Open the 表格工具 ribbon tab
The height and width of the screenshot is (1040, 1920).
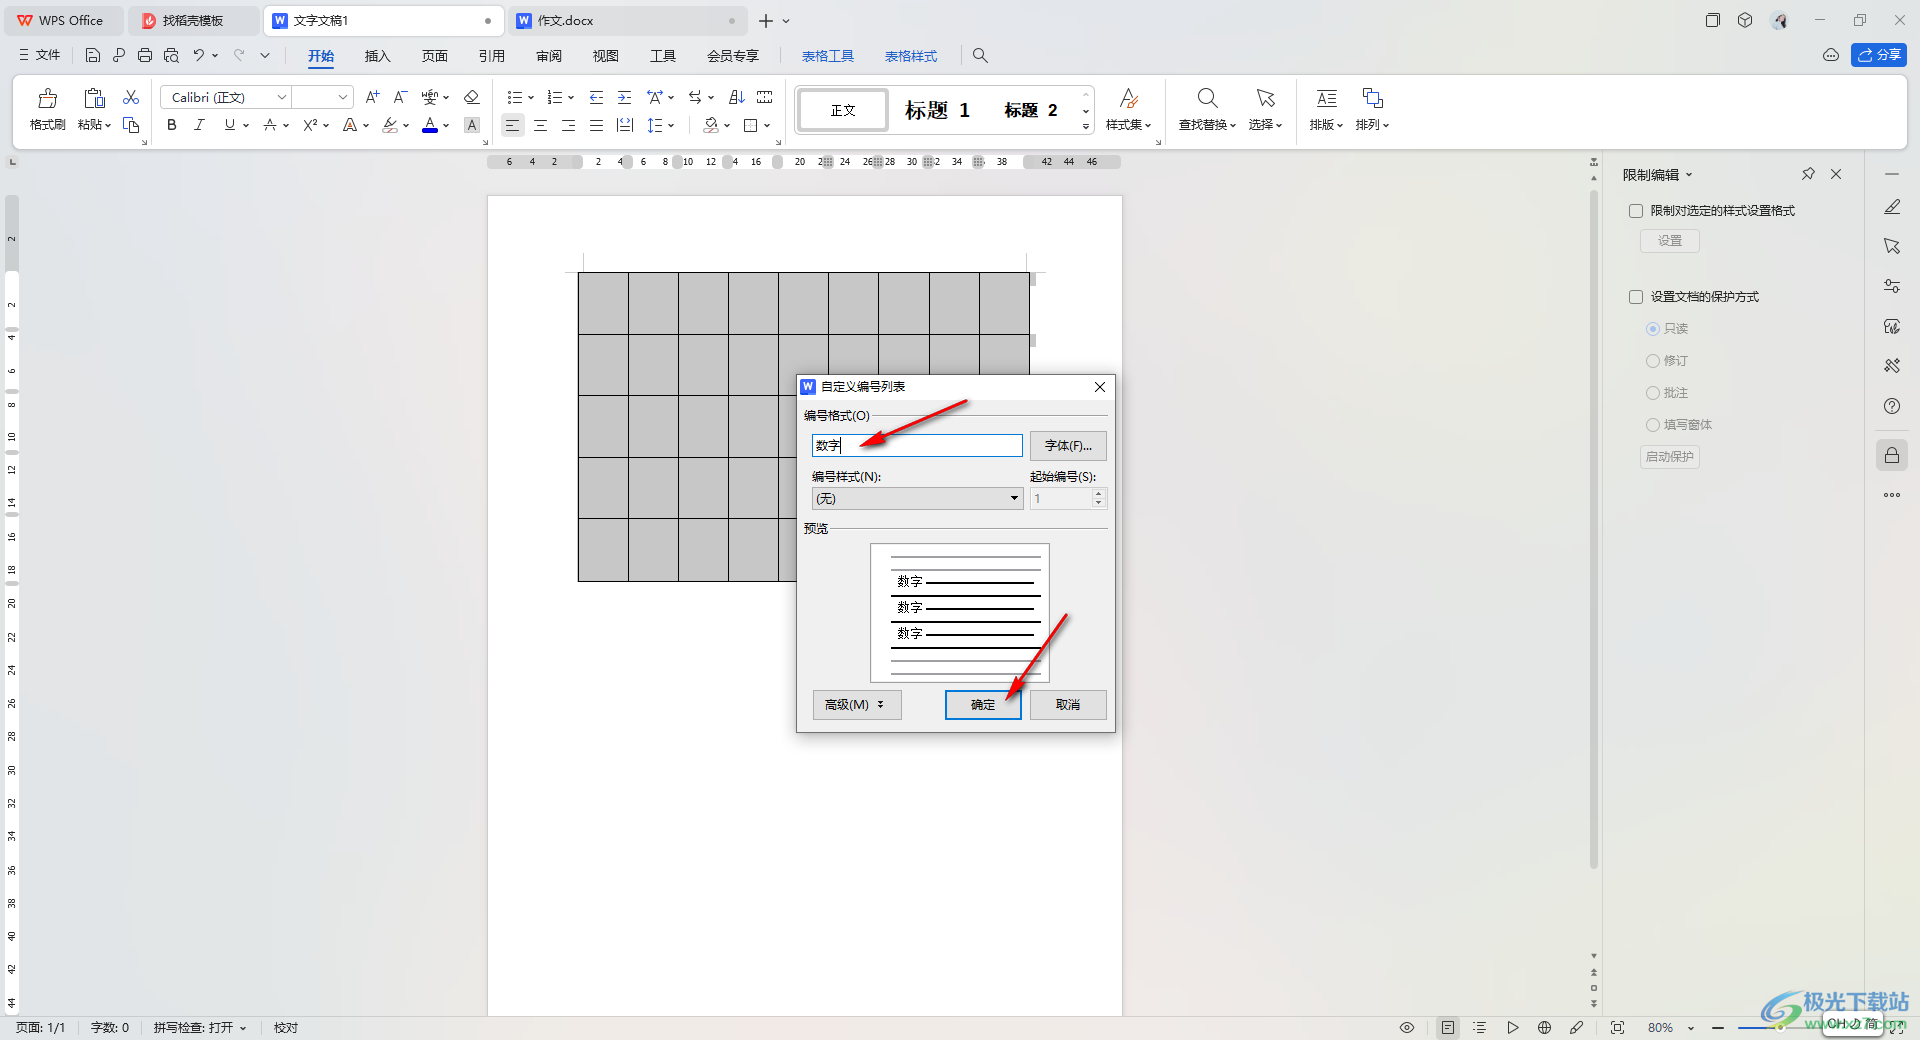click(827, 56)
